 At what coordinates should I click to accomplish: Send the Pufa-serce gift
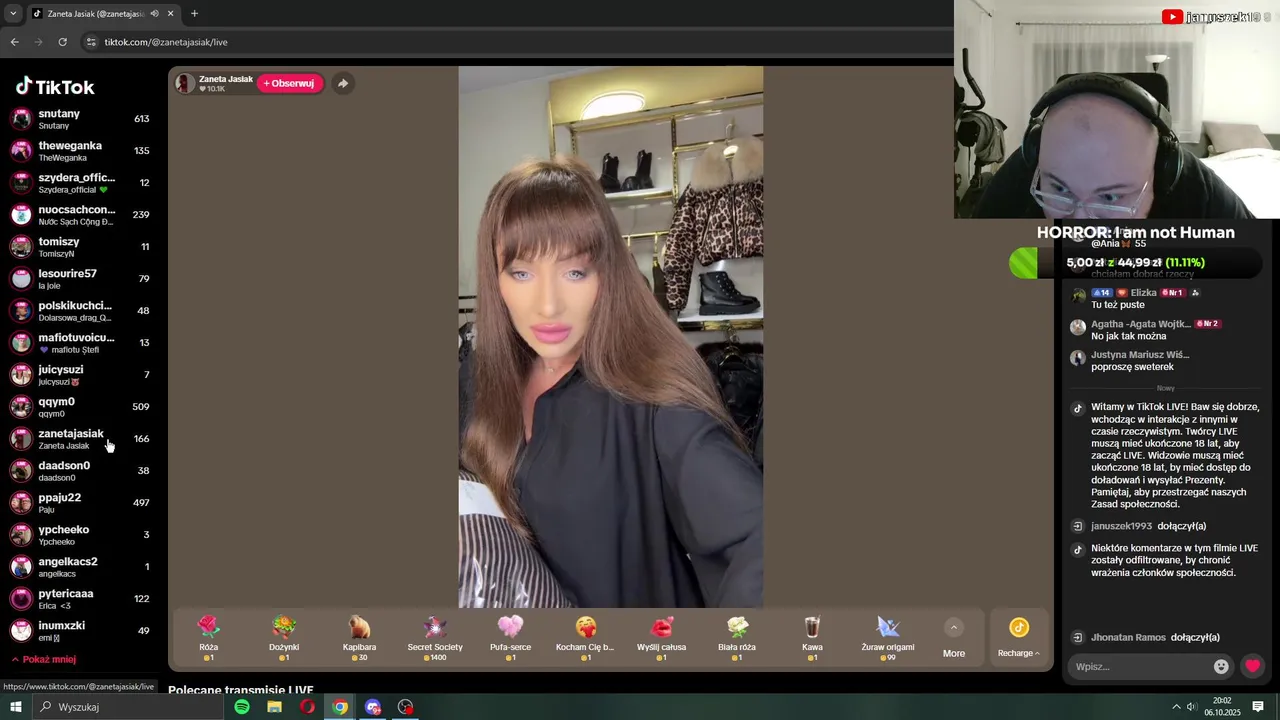tap(510, 637)
